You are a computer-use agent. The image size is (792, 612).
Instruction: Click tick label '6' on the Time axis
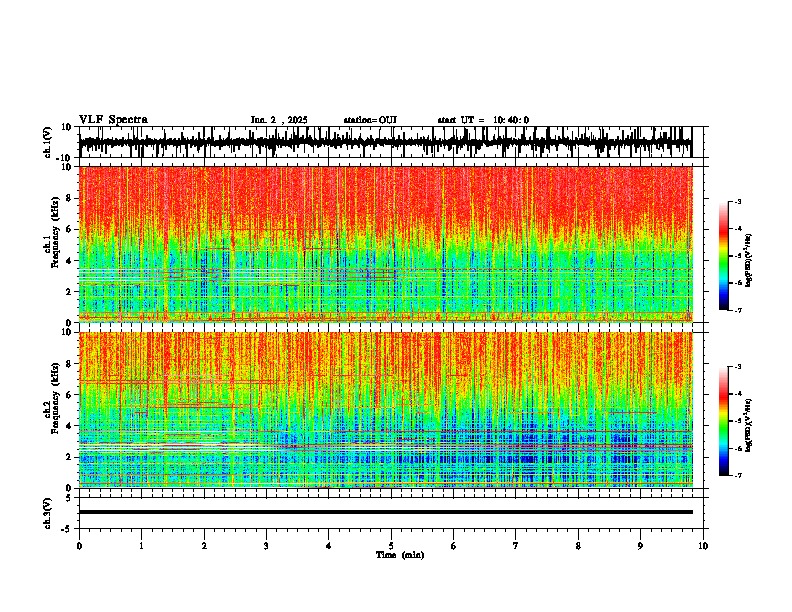click(454, 546)
